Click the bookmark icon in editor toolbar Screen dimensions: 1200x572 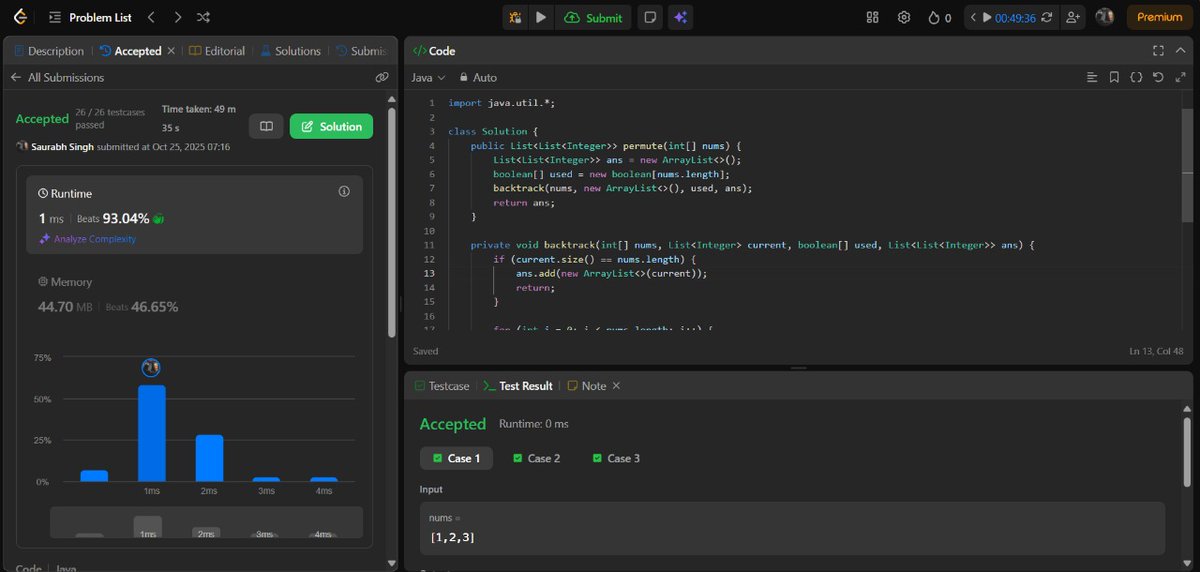(x=1114, y=77)
